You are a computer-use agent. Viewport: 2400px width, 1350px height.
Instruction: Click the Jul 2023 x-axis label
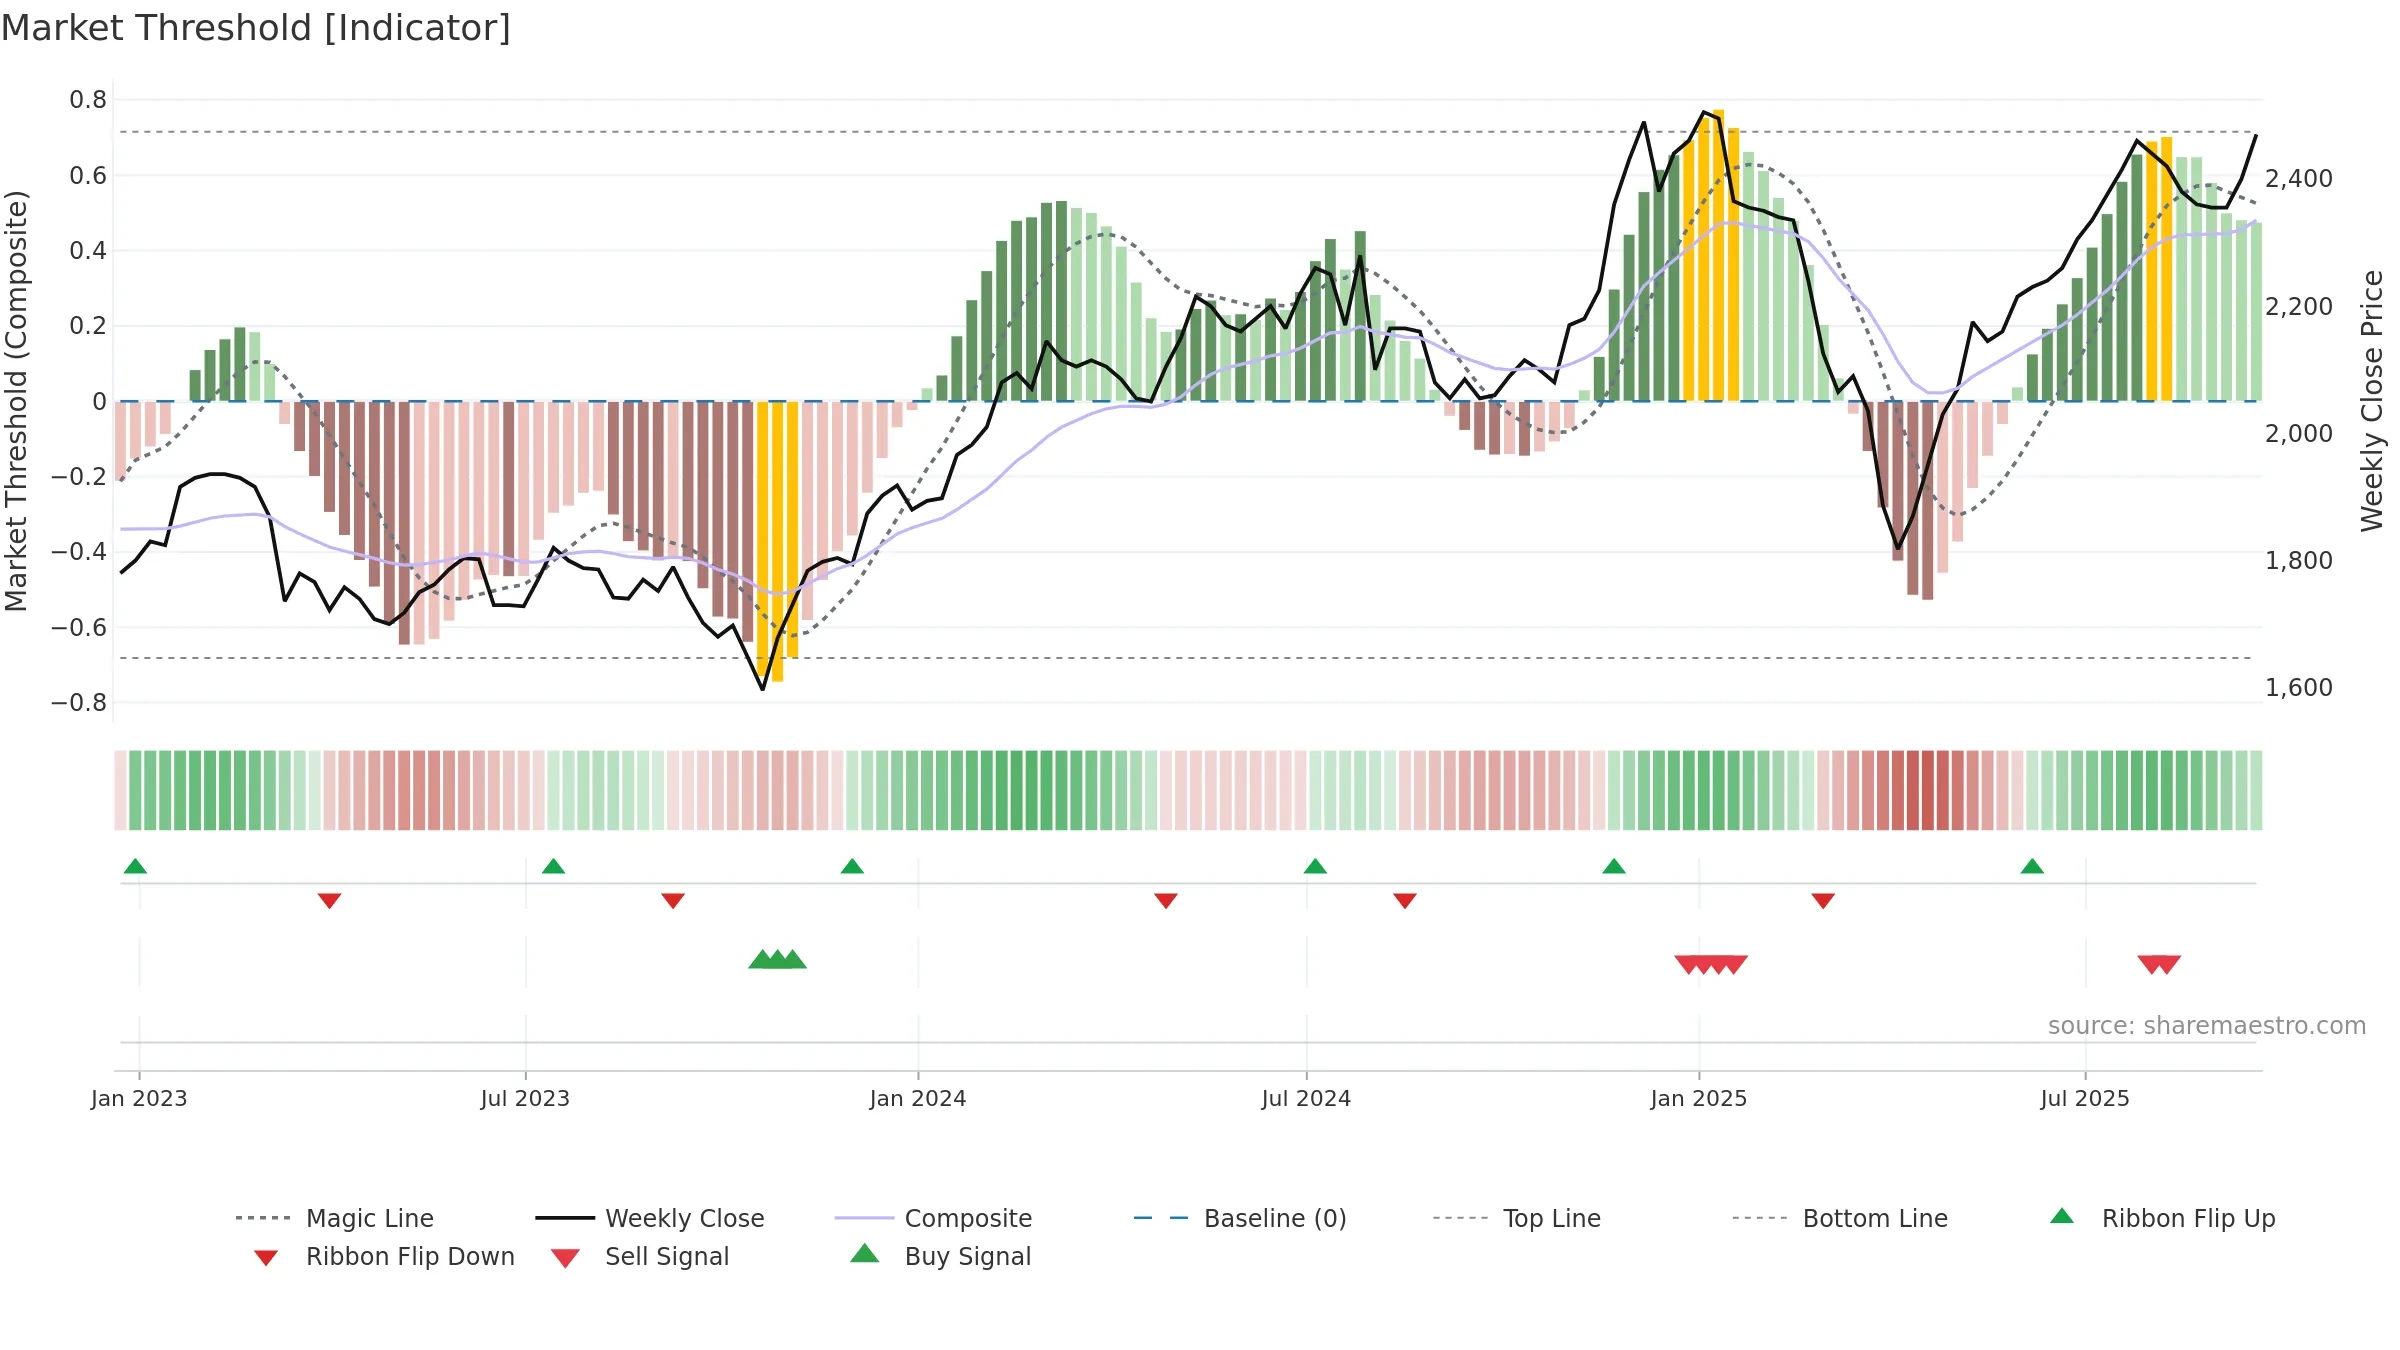[x=525, y=1098]
